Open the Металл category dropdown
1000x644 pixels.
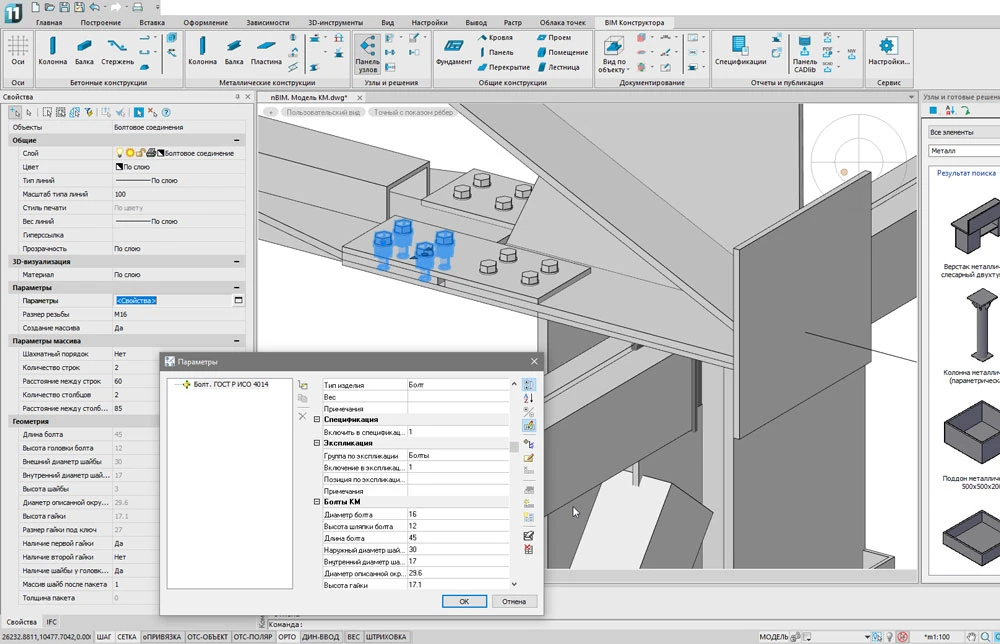tap(962, 151)
